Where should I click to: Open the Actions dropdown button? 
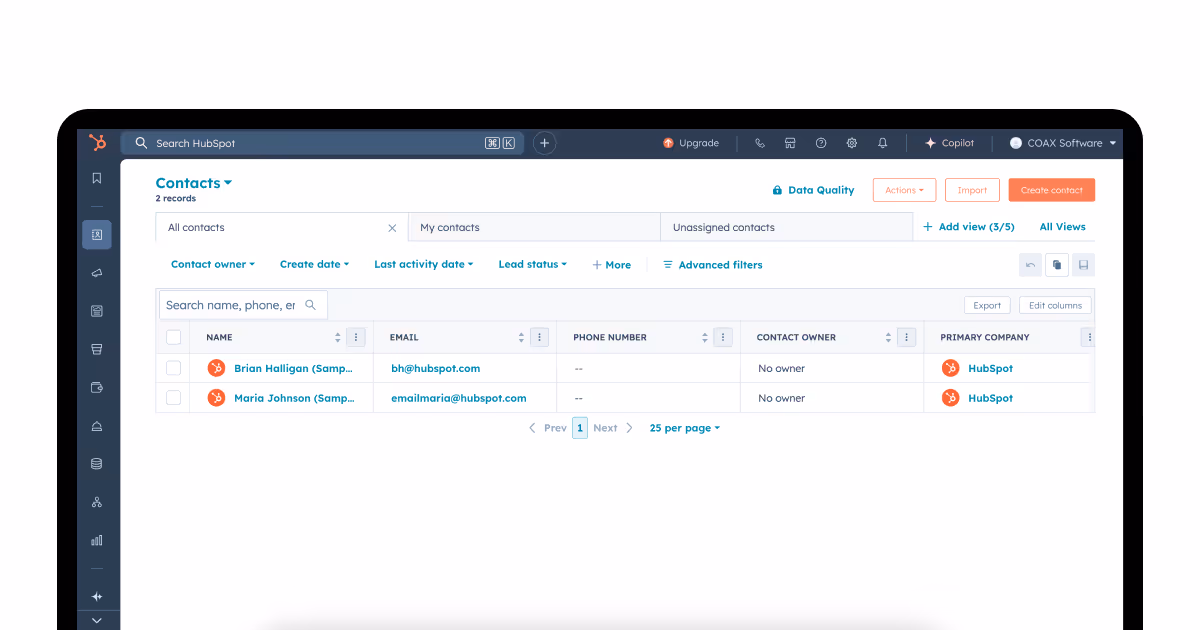[x=905, y=190]
